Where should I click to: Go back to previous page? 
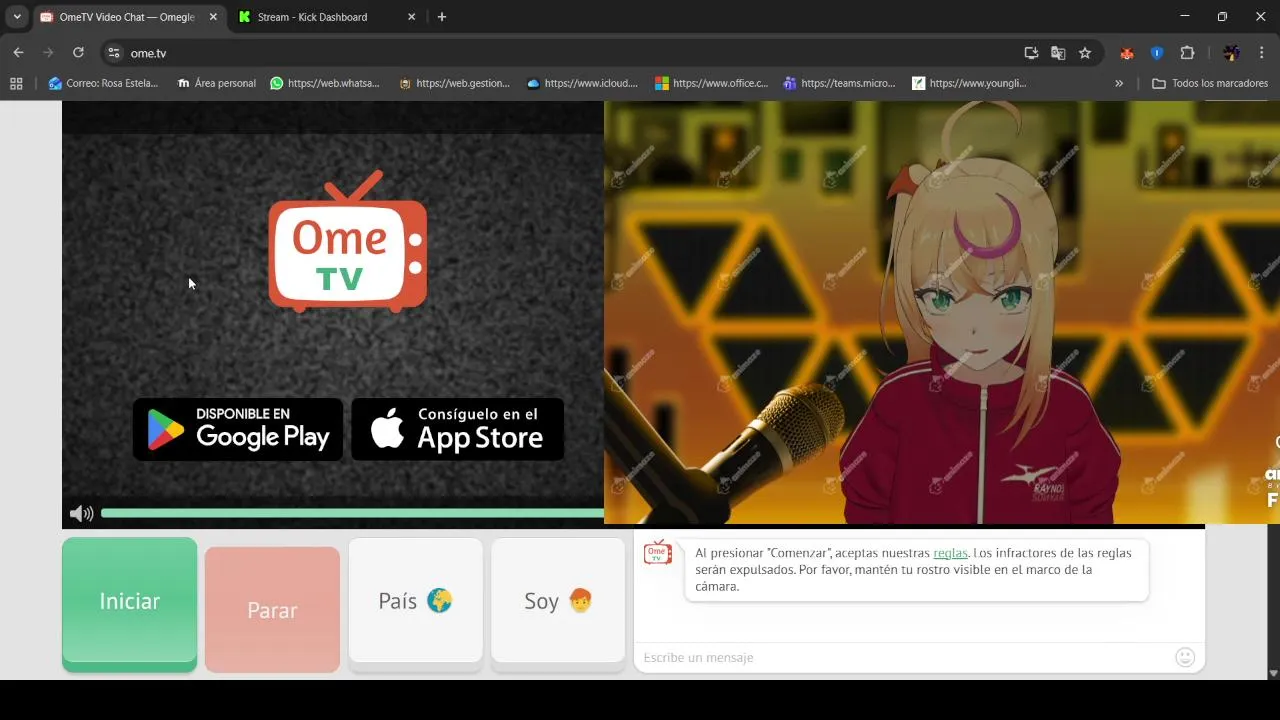[x=18, y=53]
